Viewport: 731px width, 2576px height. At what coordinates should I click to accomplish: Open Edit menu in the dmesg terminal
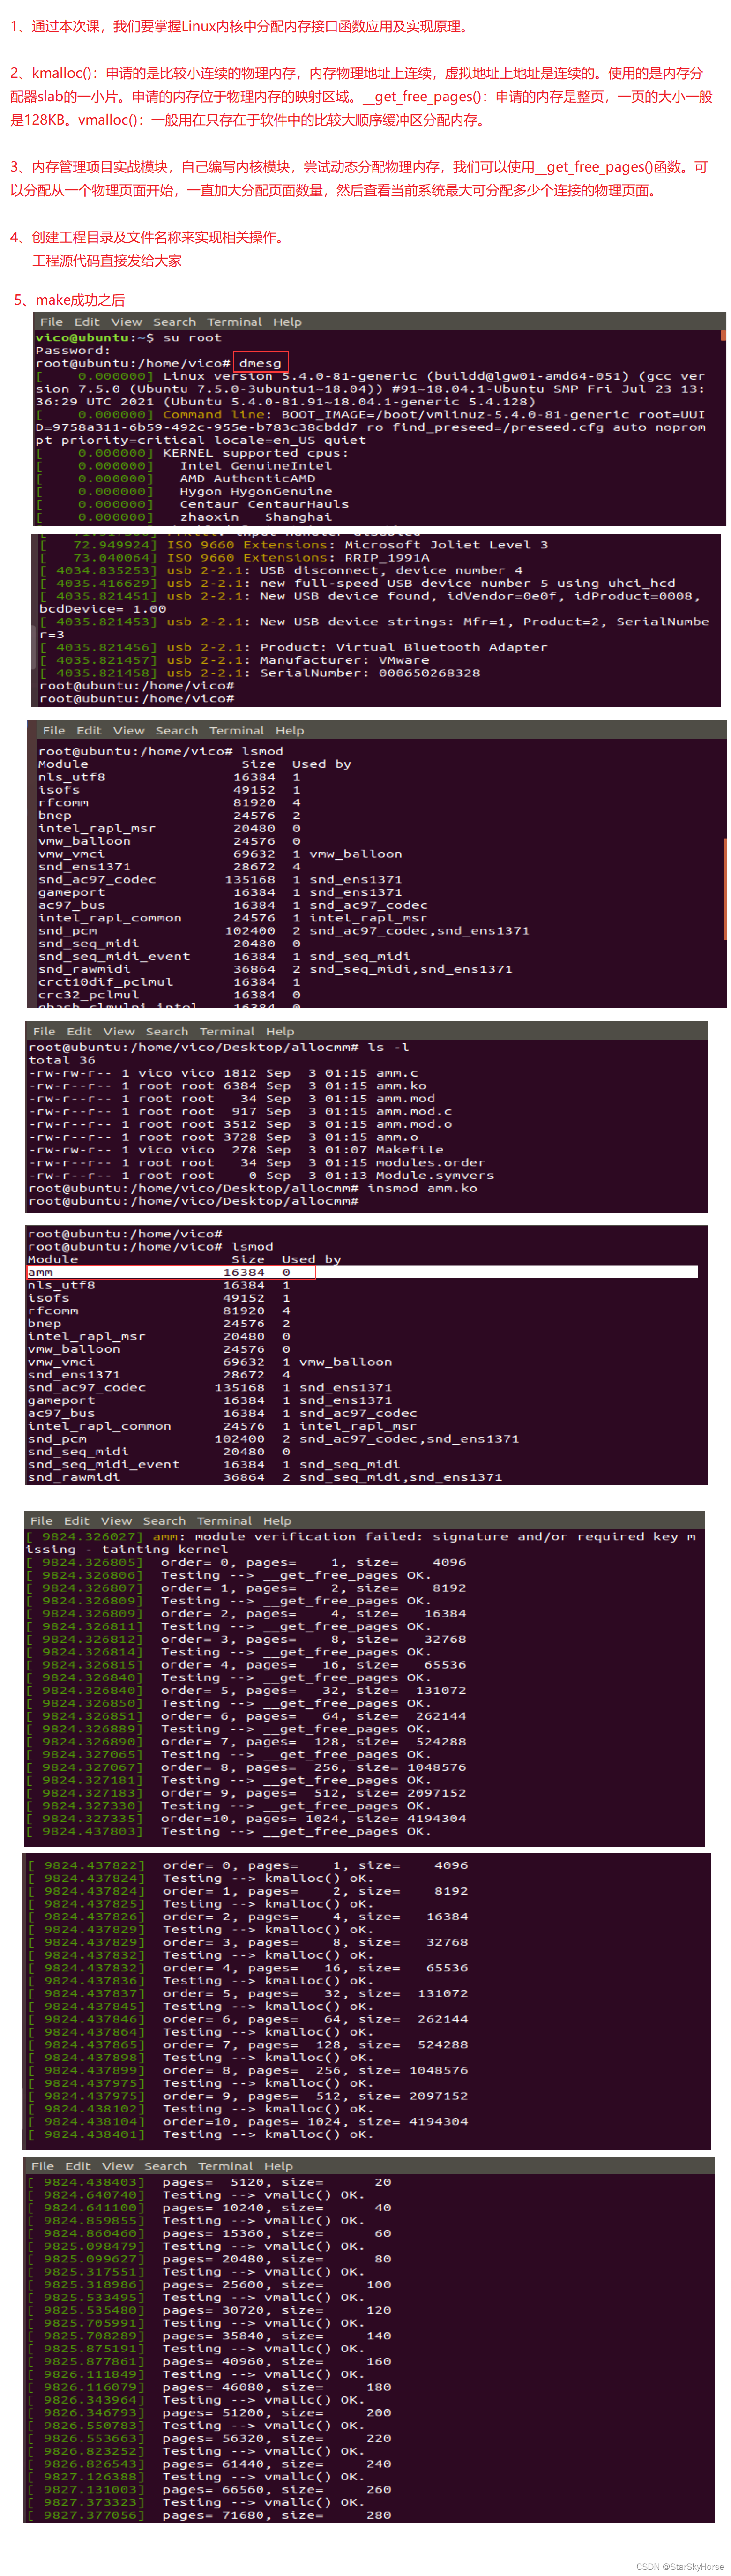87,322
